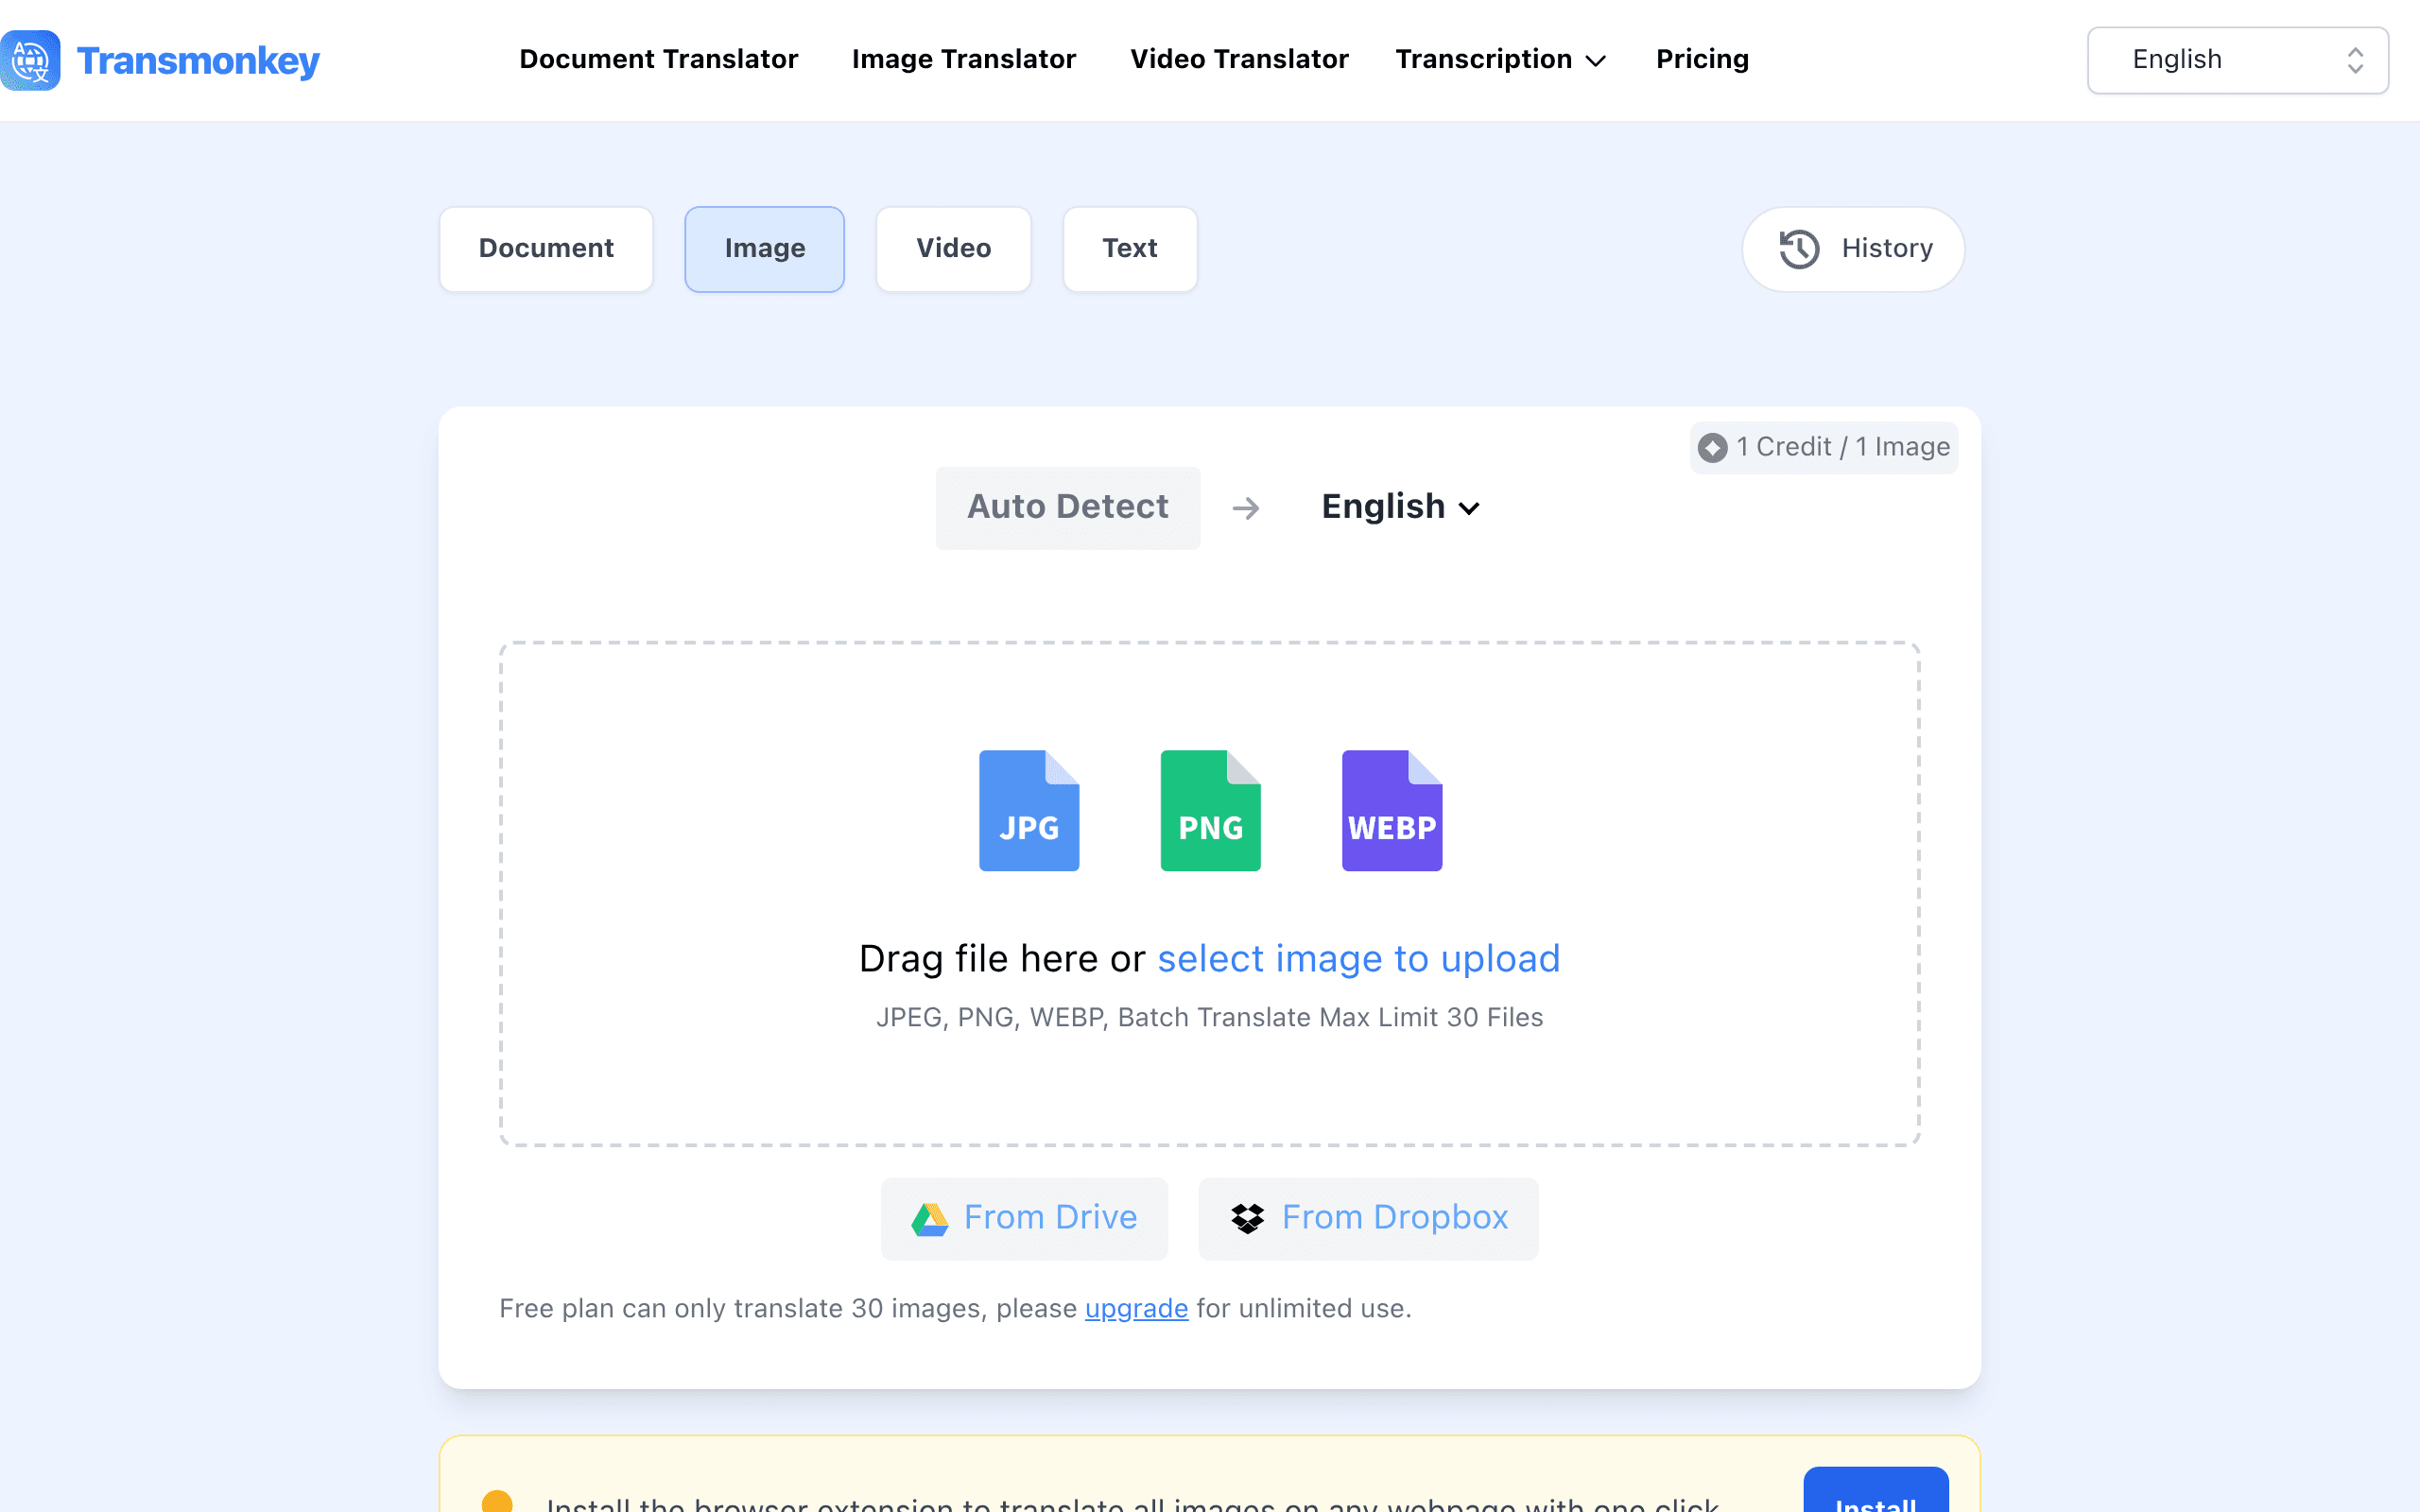Click the batch translate 30 files limit note
The image size is (2420, 1512).
(1209, 1017)
